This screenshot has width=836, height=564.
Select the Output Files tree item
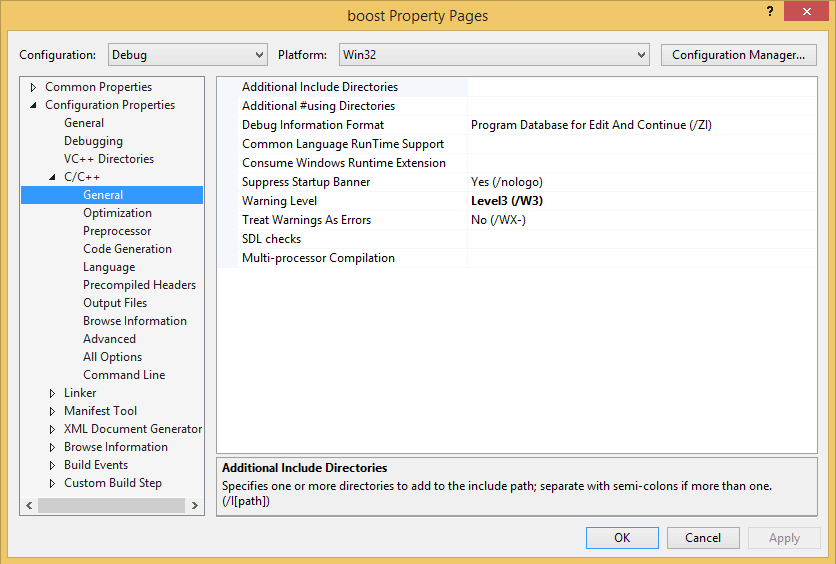click(x=115, y=303)
